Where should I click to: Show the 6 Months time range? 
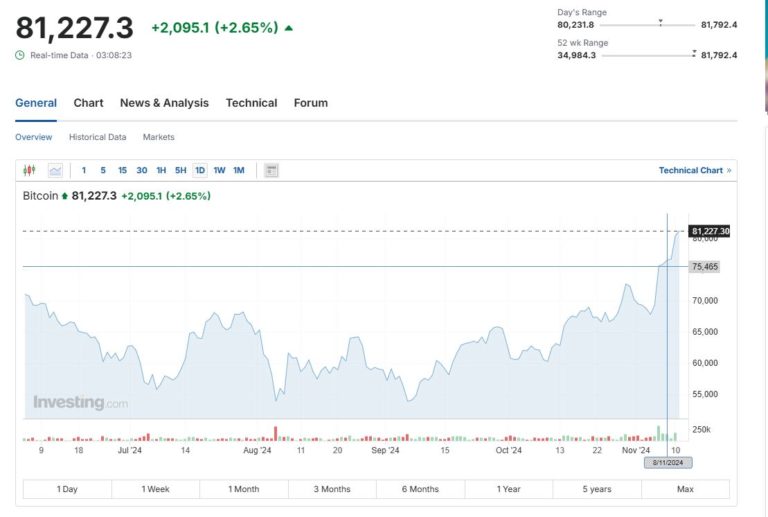click(420, 489)
